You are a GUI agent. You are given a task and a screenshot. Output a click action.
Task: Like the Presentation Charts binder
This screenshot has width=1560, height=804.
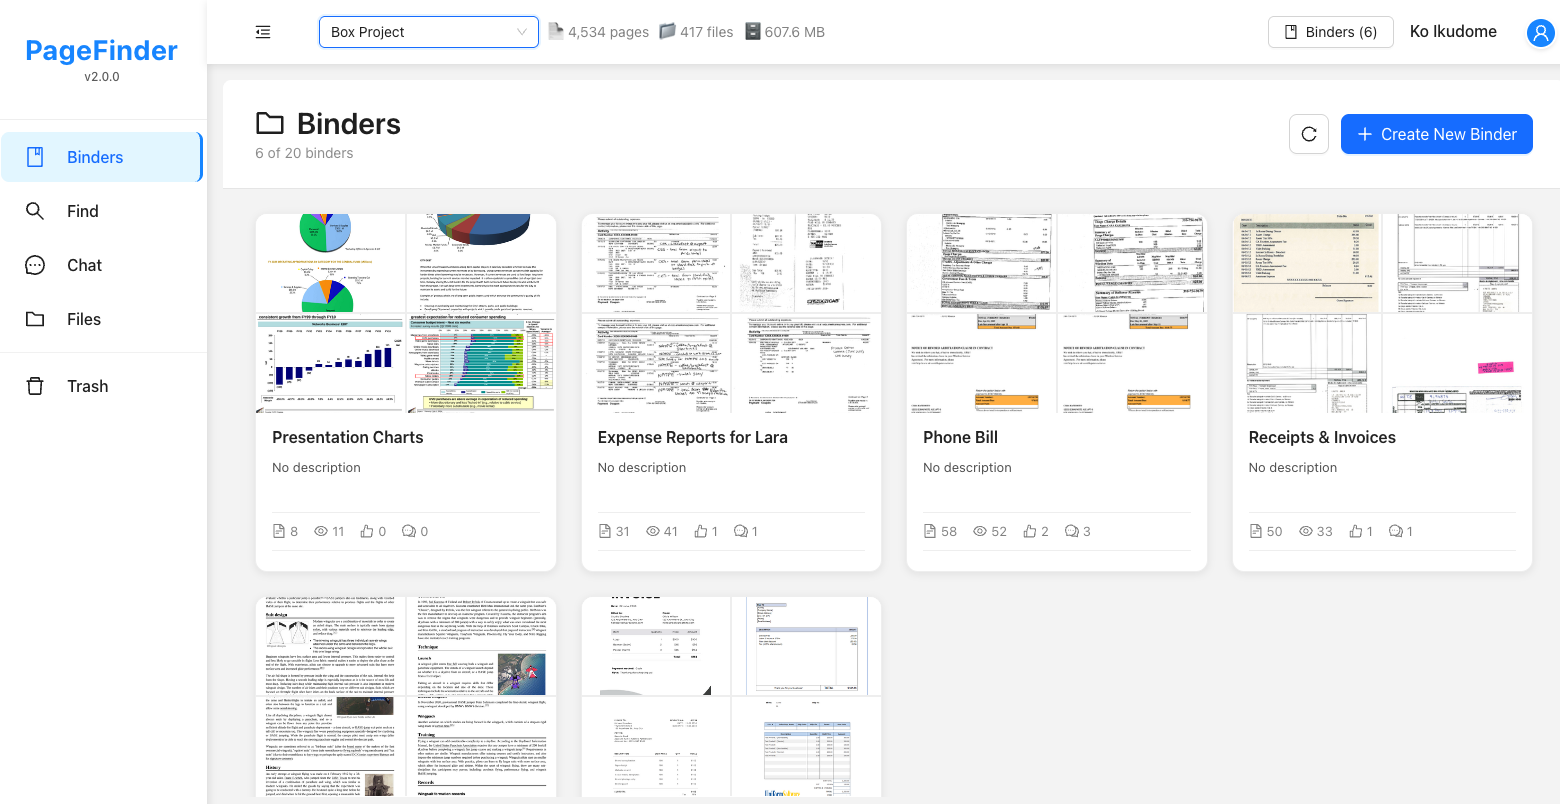(x=366, y=531)
